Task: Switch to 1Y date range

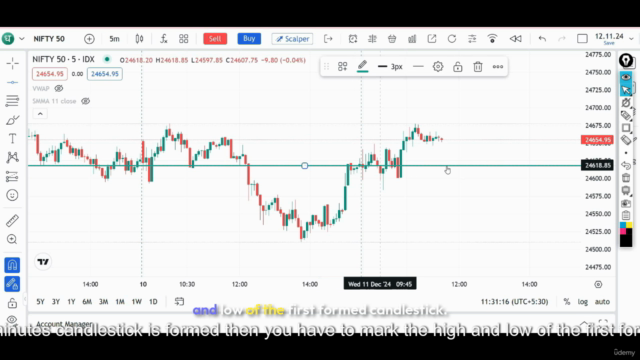Action: click(71, 302)
